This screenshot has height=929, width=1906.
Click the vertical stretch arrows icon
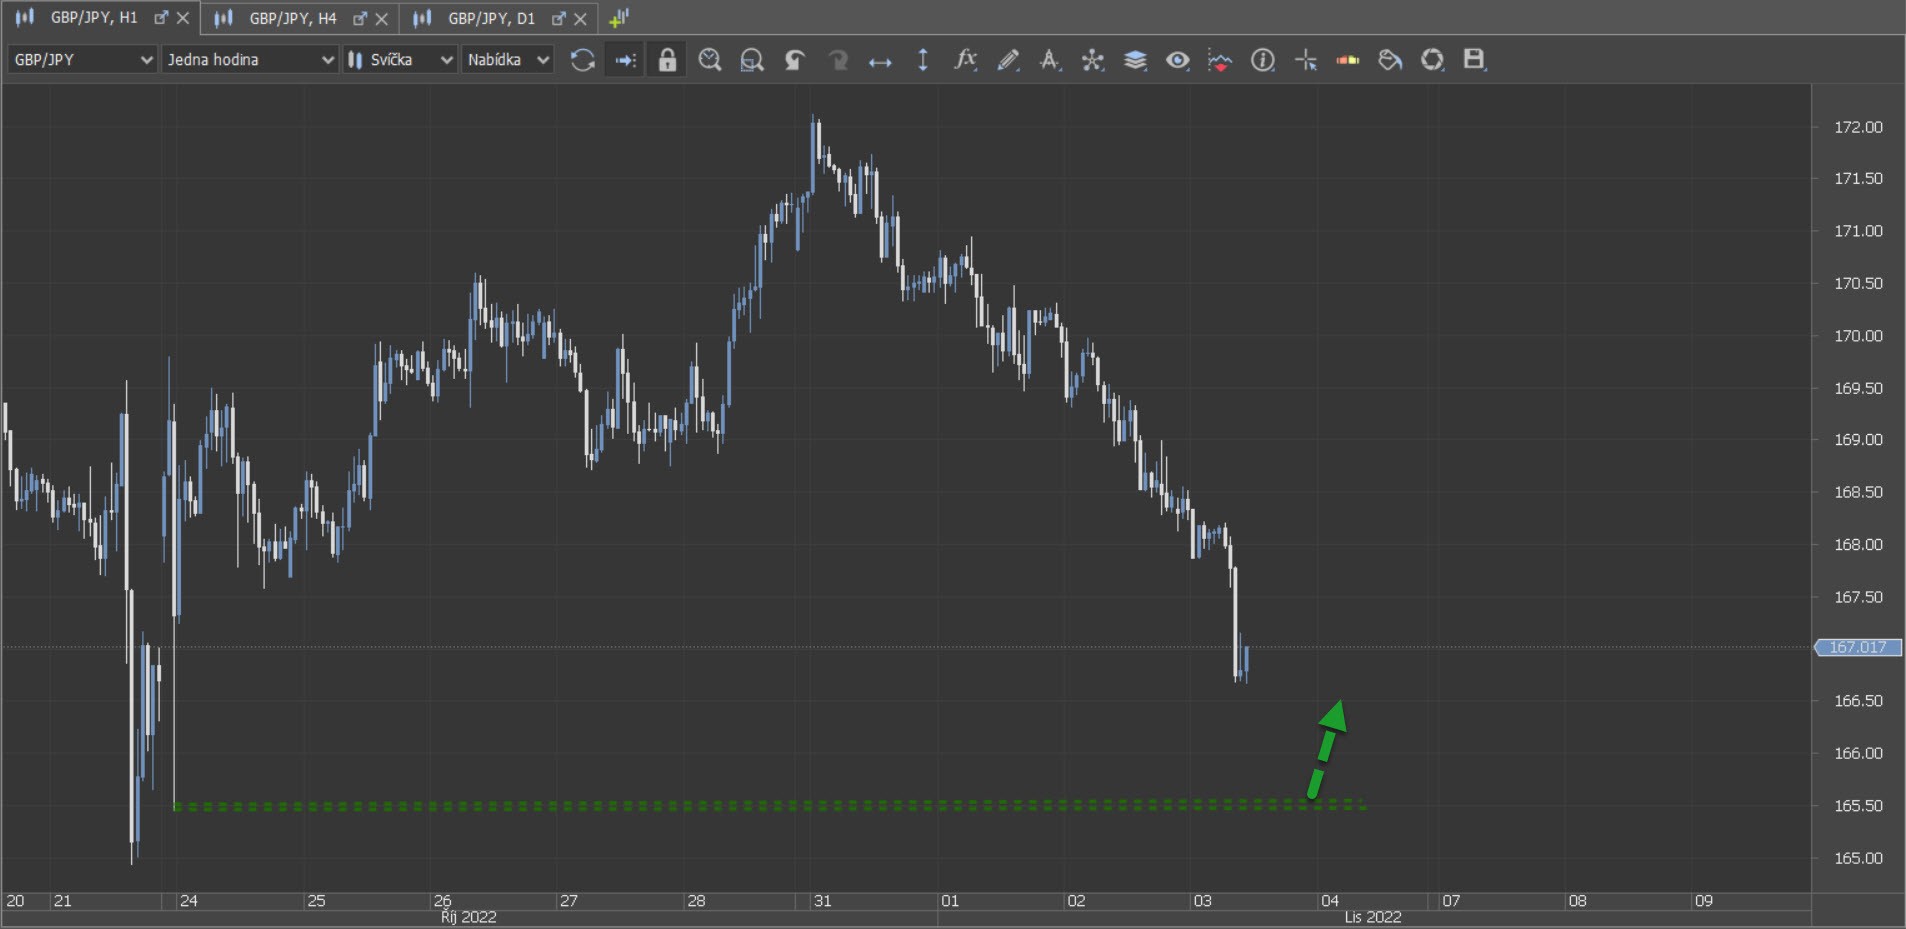tap(922, 60)
